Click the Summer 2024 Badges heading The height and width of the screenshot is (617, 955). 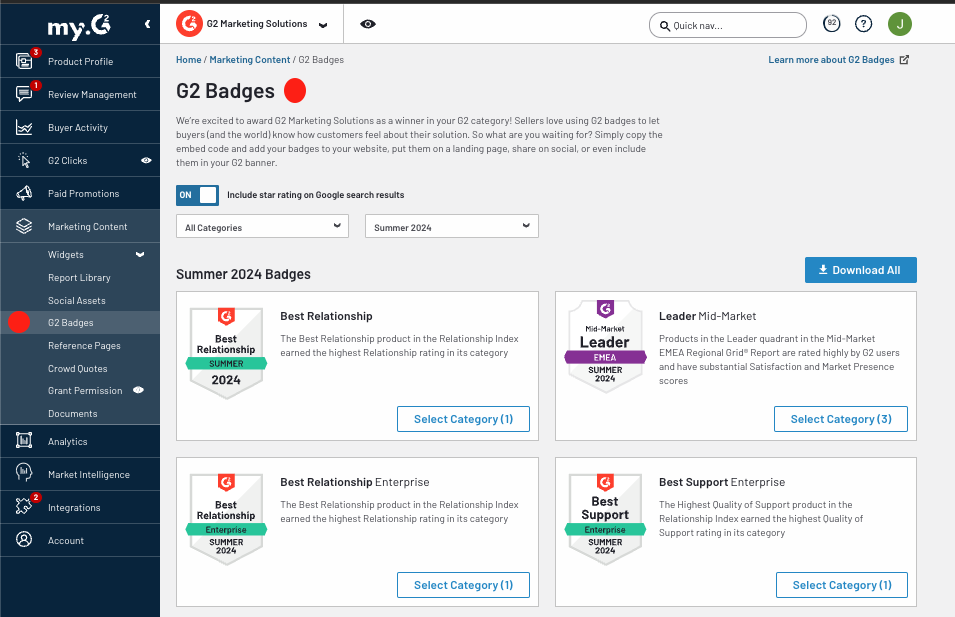pos(243,274)
